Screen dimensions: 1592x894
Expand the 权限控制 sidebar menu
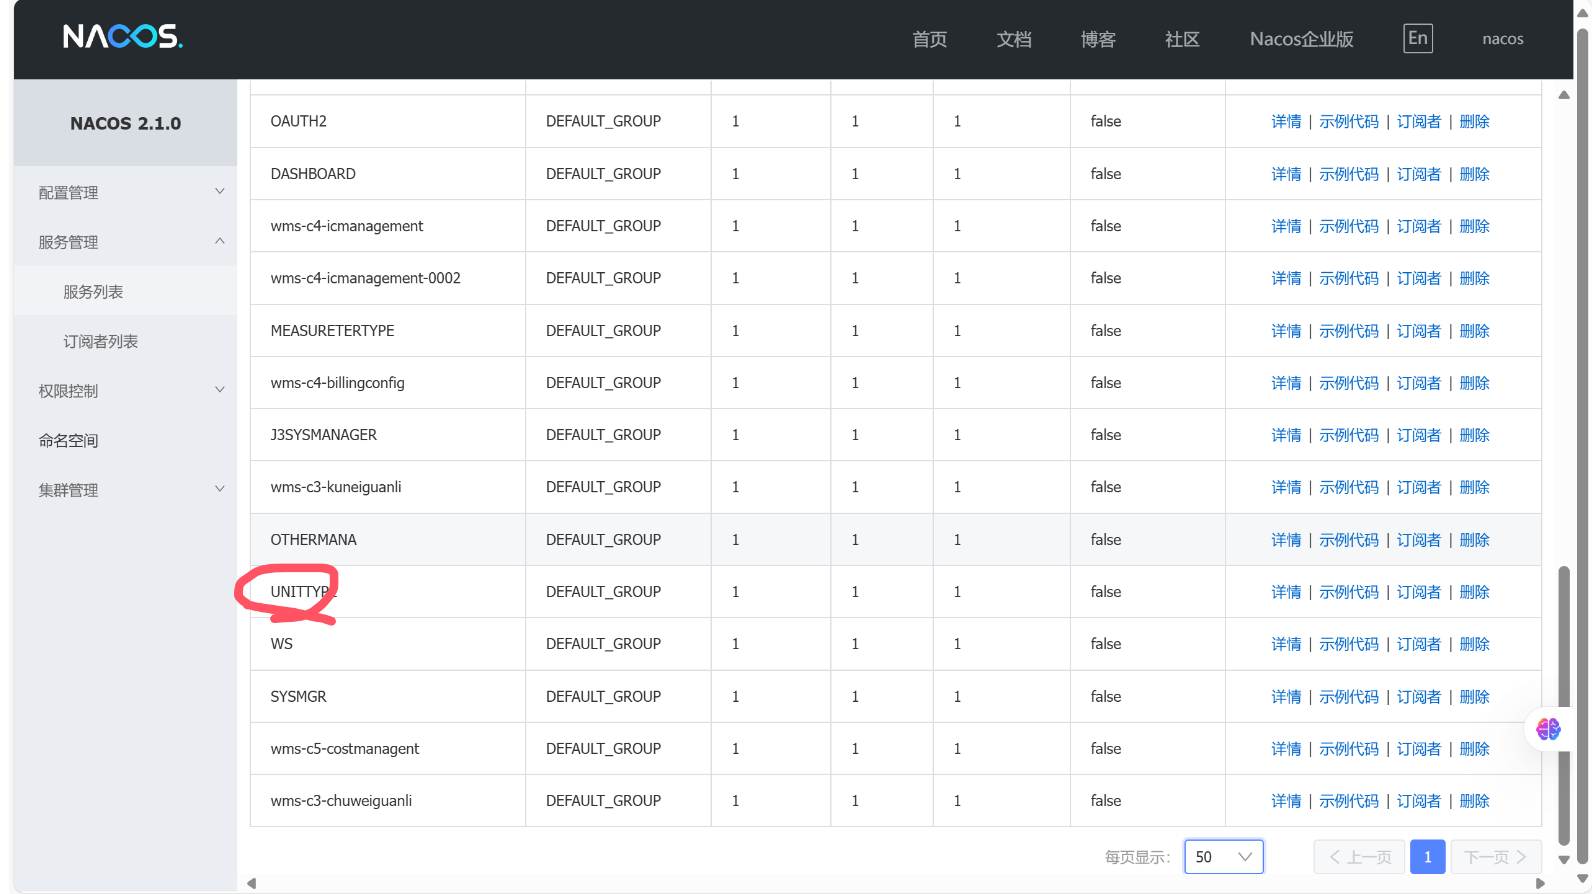(125, 391)
